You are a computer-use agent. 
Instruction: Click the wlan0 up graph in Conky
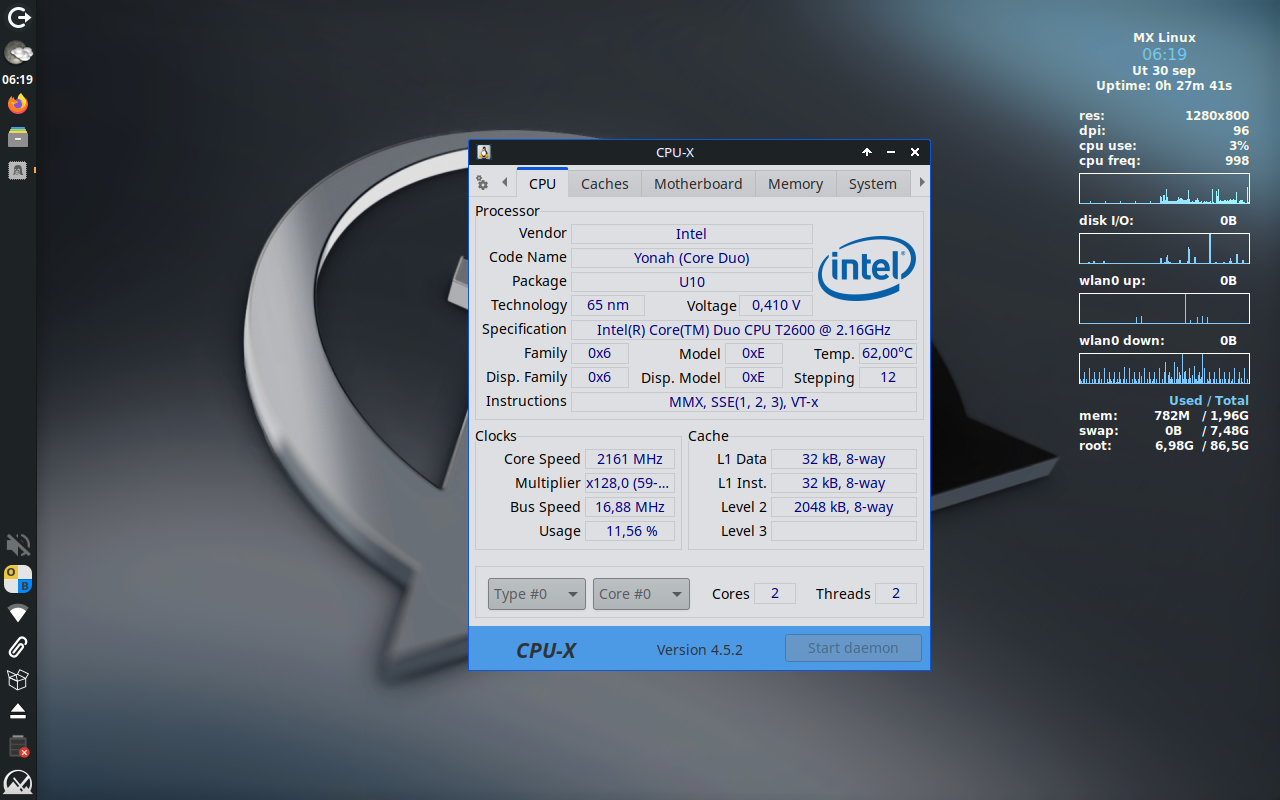1164,309
